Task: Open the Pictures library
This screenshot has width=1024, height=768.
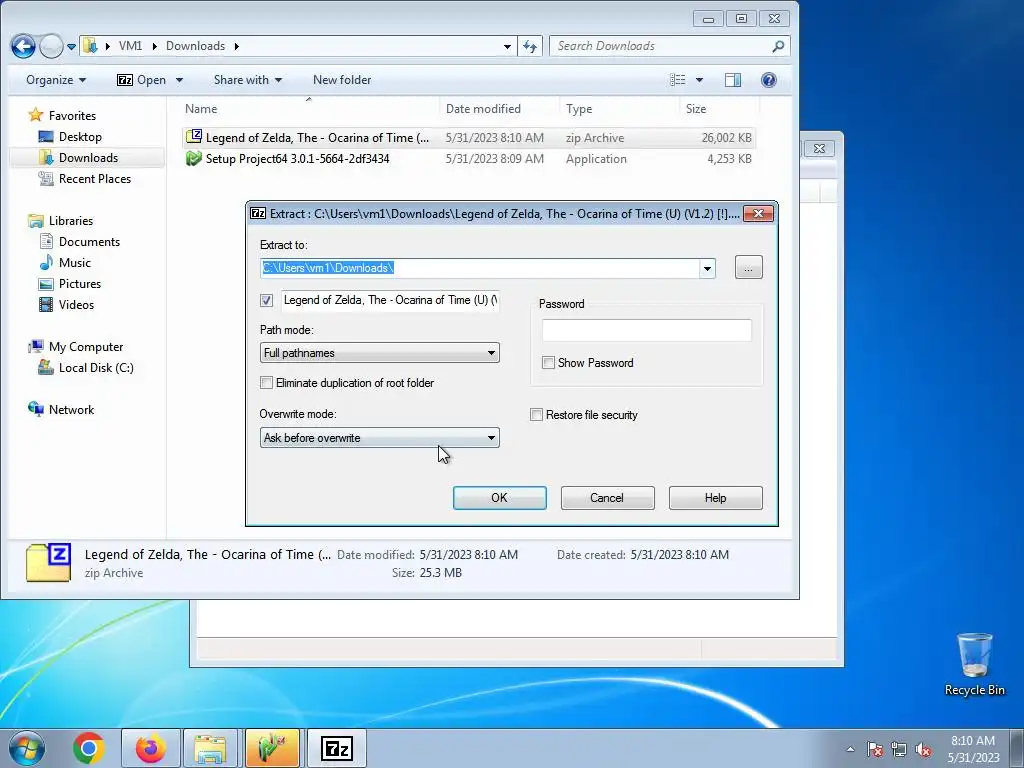Action: point(80,283)
